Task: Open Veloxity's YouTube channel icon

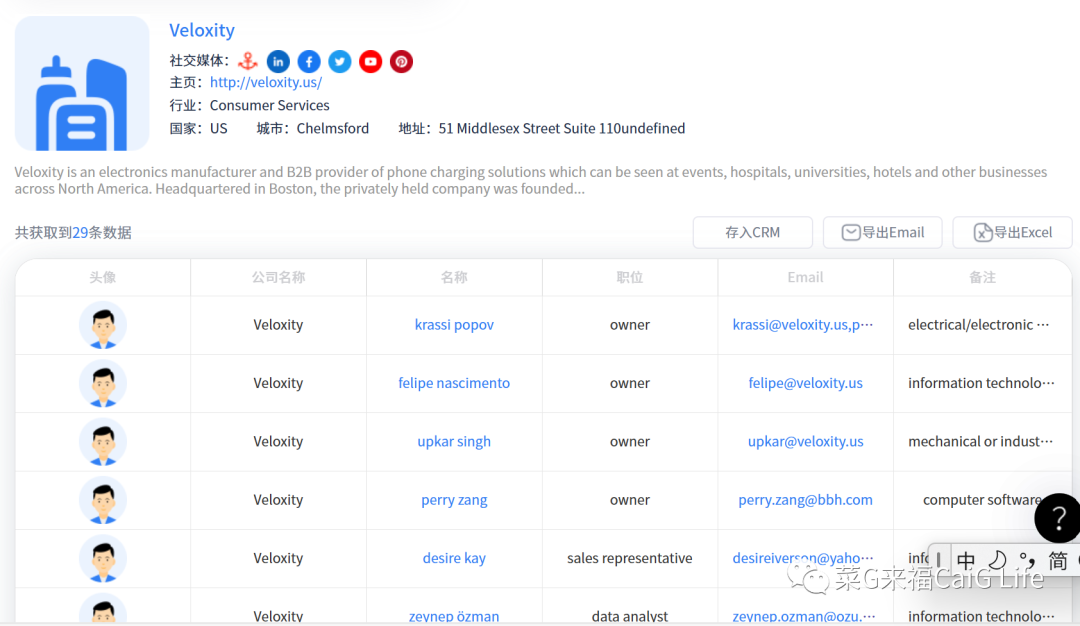Action: (371, 61)
